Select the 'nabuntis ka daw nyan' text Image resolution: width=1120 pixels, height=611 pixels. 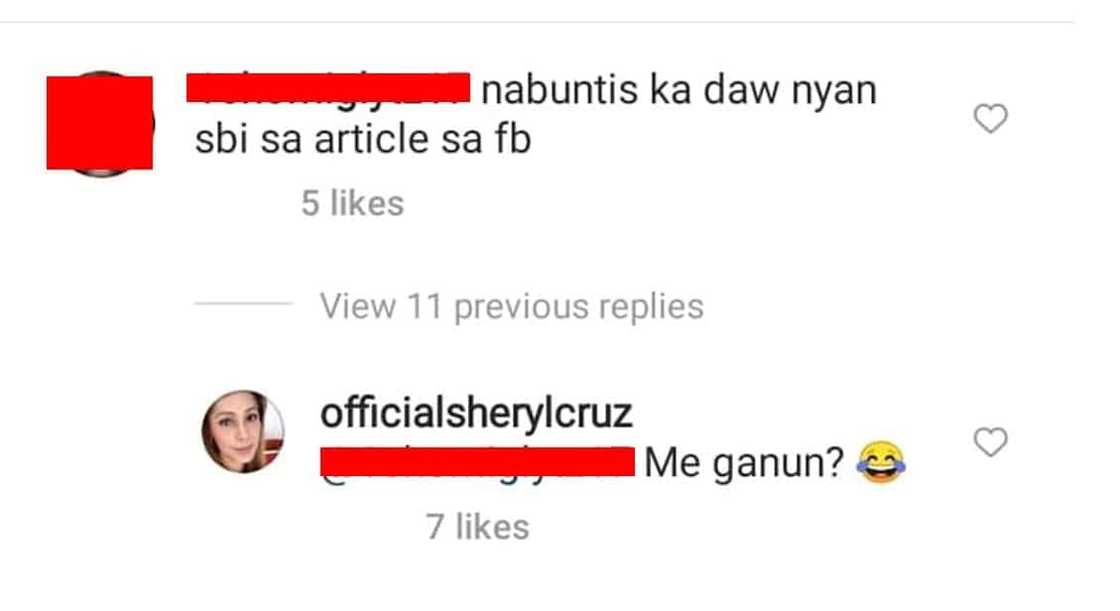tap(679, 91)
